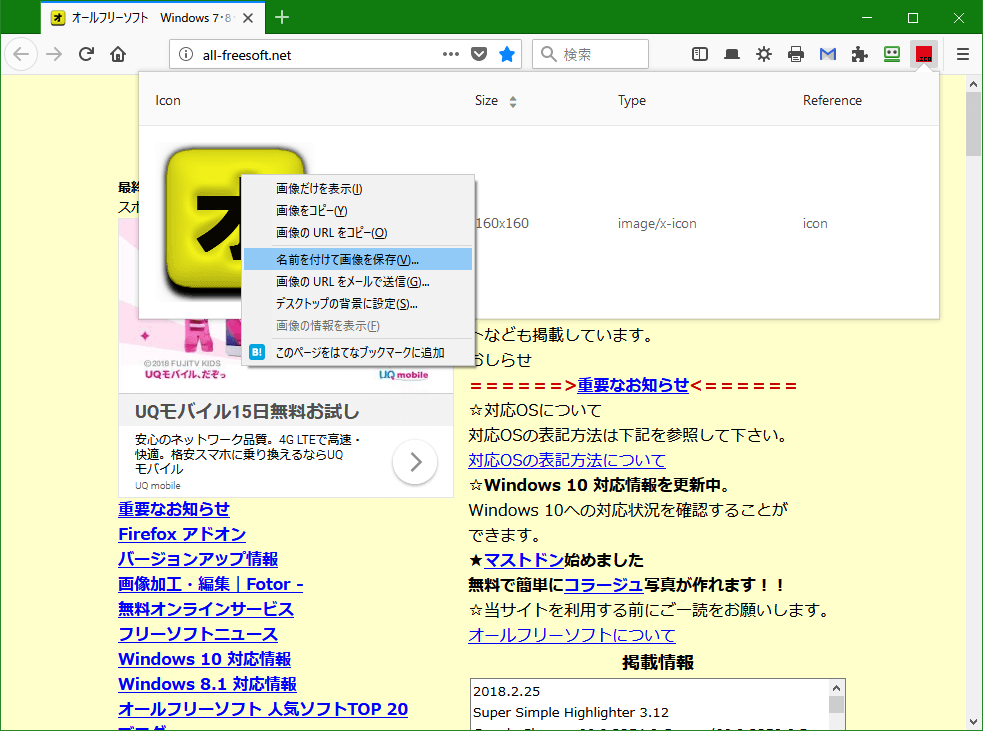Click the forward navigation arrow
This screenshot has height=731, width=983.
pyautogui.click(x=55, y=54)
